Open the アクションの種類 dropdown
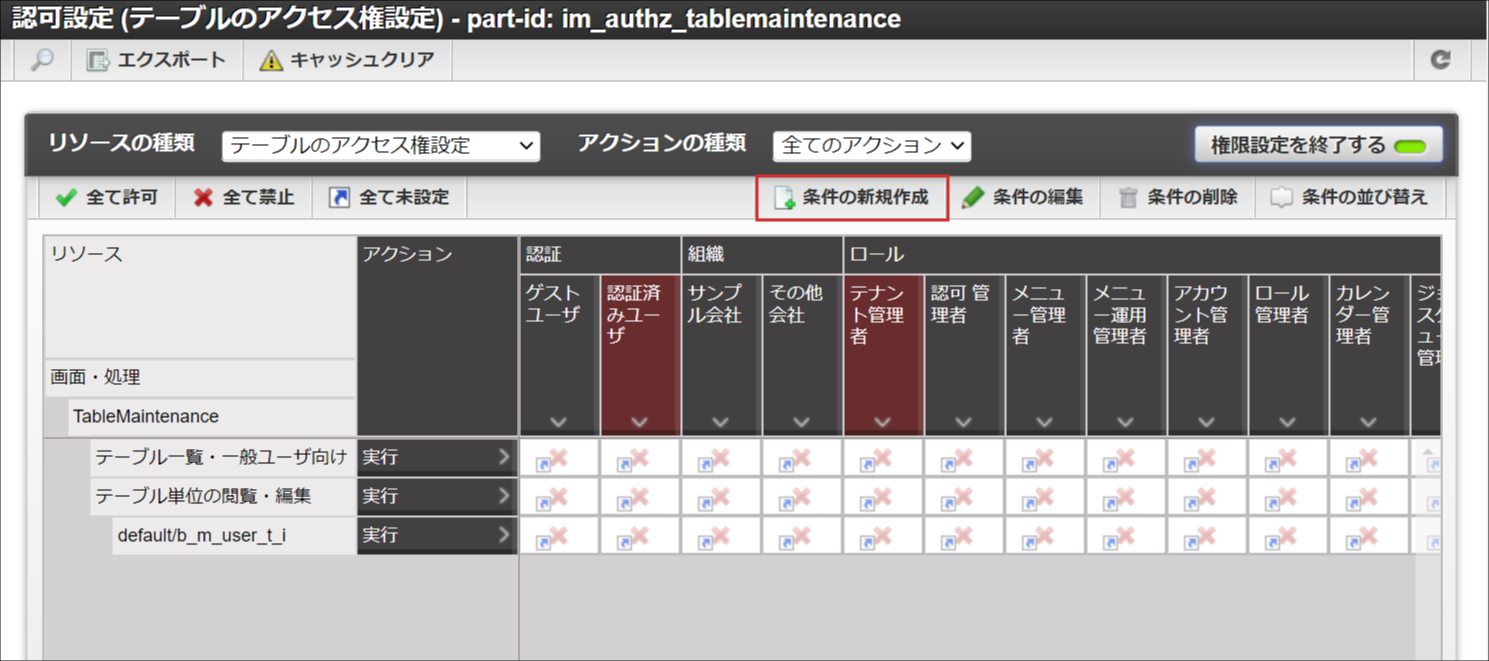The height and width of the screenshot is (661, 1489). (x=871, y=146)
